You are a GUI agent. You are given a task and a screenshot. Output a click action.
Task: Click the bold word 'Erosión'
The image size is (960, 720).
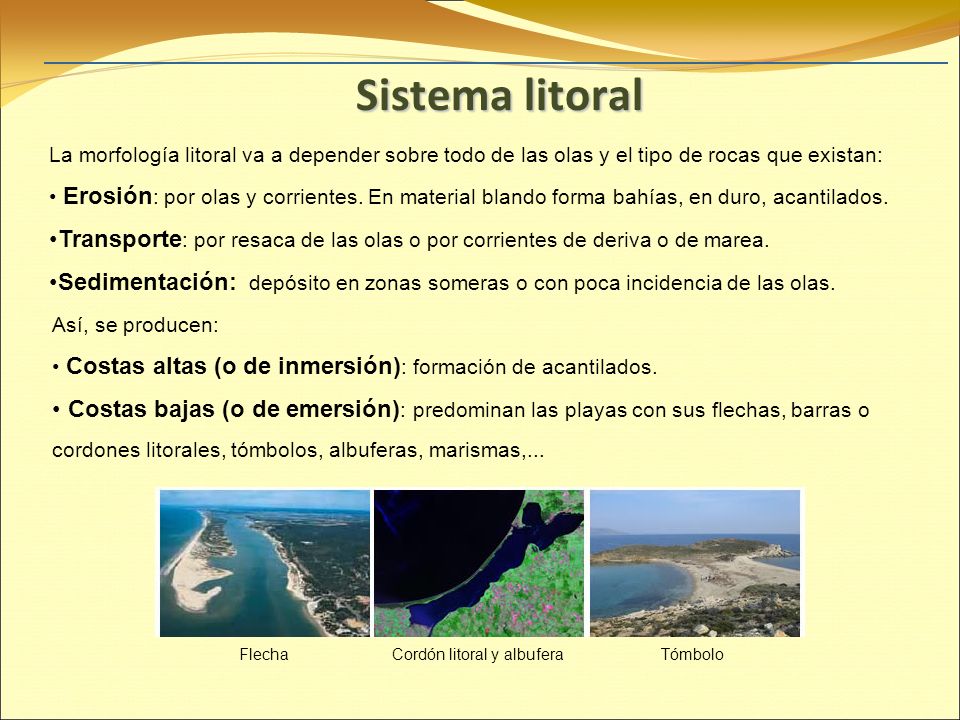(108, 196)
